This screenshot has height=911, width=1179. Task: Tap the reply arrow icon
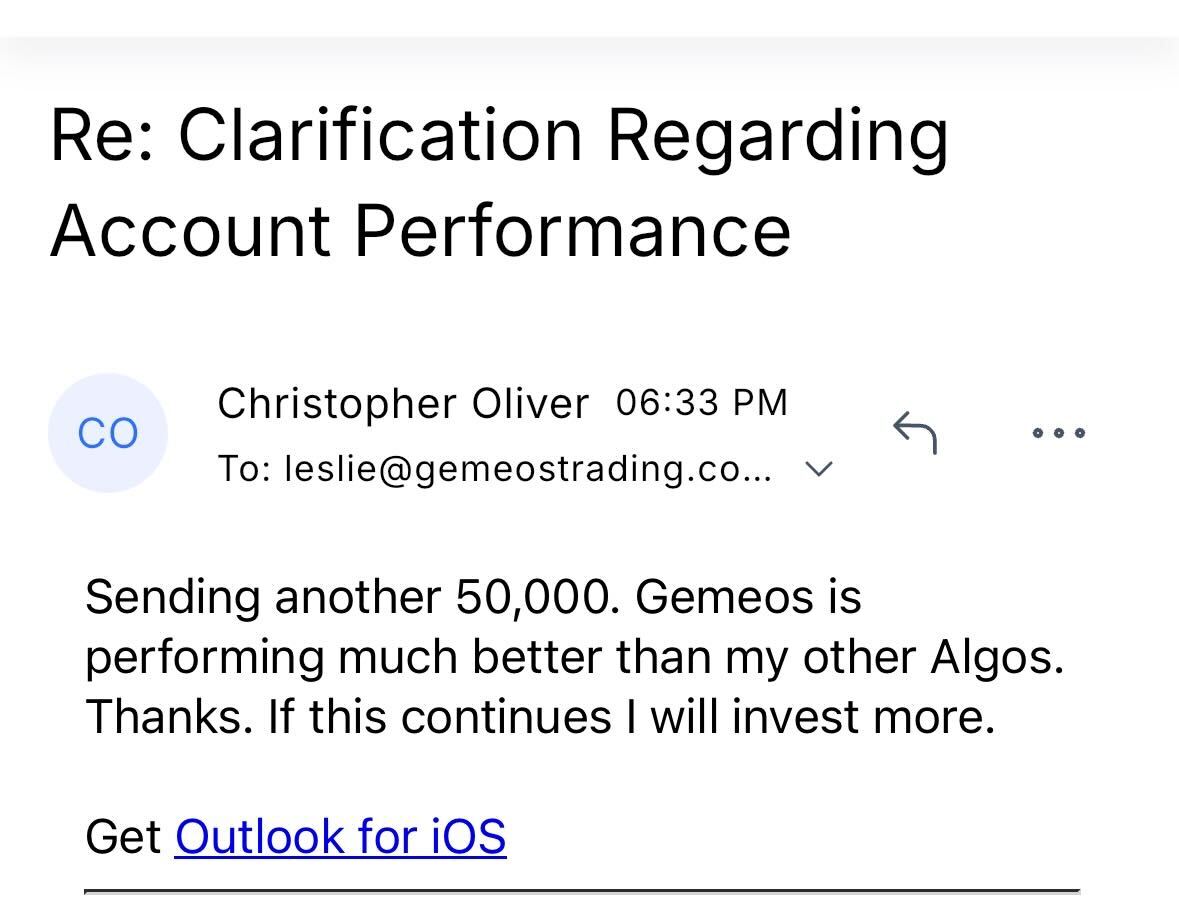[914, 432]
